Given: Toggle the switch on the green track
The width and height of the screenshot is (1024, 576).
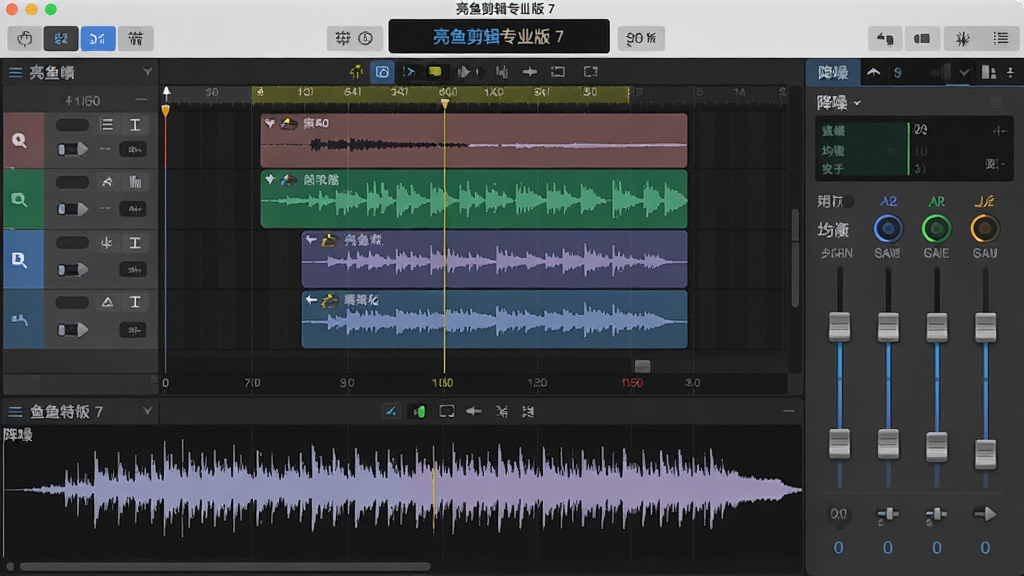Looking at the screenshot, I should point(72,209).
